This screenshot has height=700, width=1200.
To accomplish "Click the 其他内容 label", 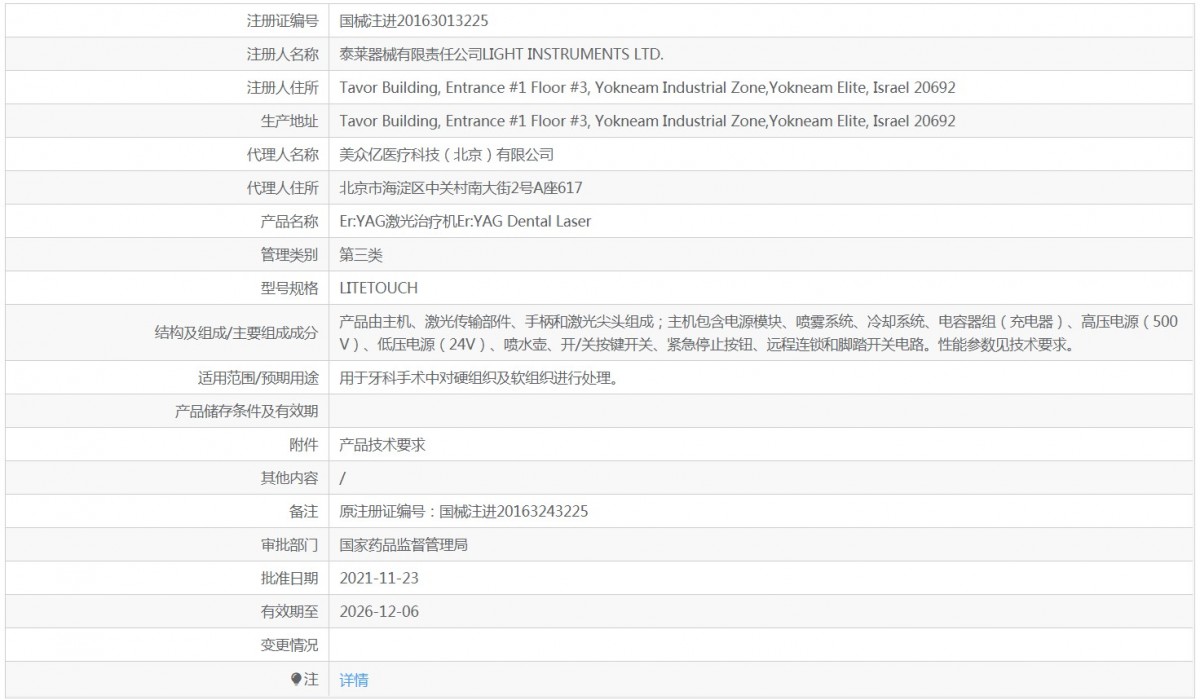I will click(290, 478).
